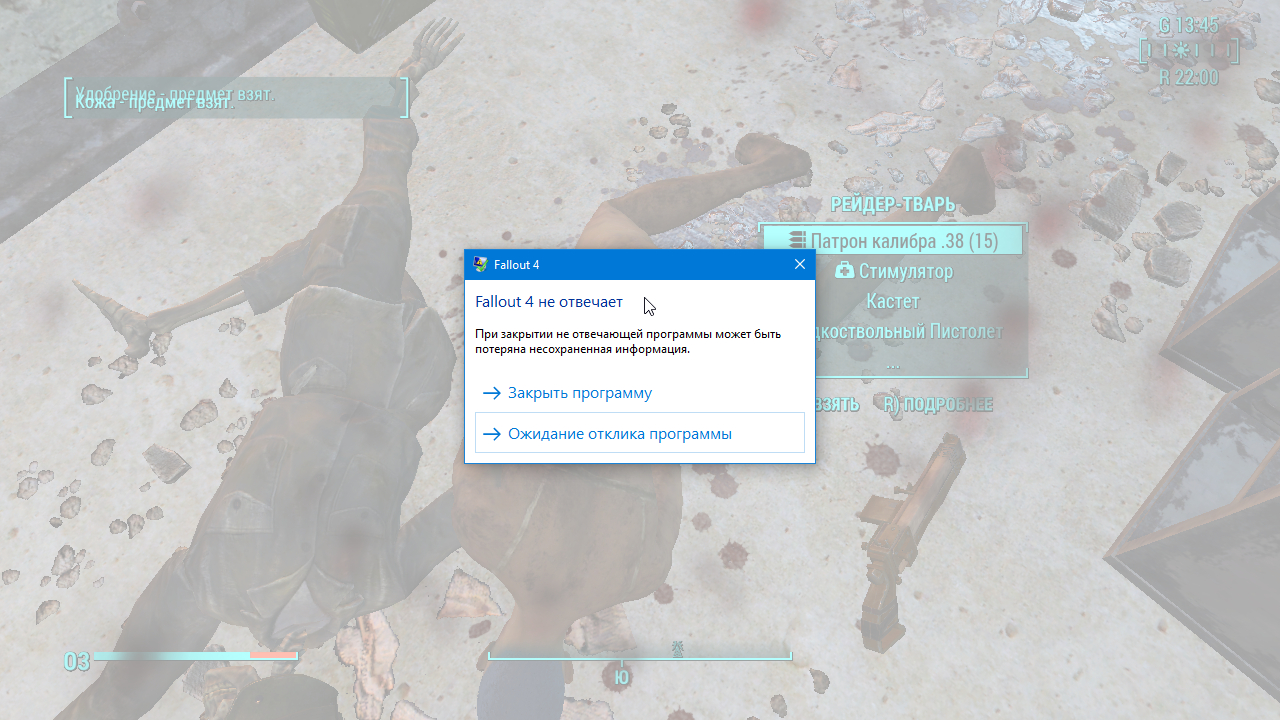The height and width of the screenshot is (720, 1280).
Task: Click the Fallout 4 icon in dialog title bar
Action: 480,264
